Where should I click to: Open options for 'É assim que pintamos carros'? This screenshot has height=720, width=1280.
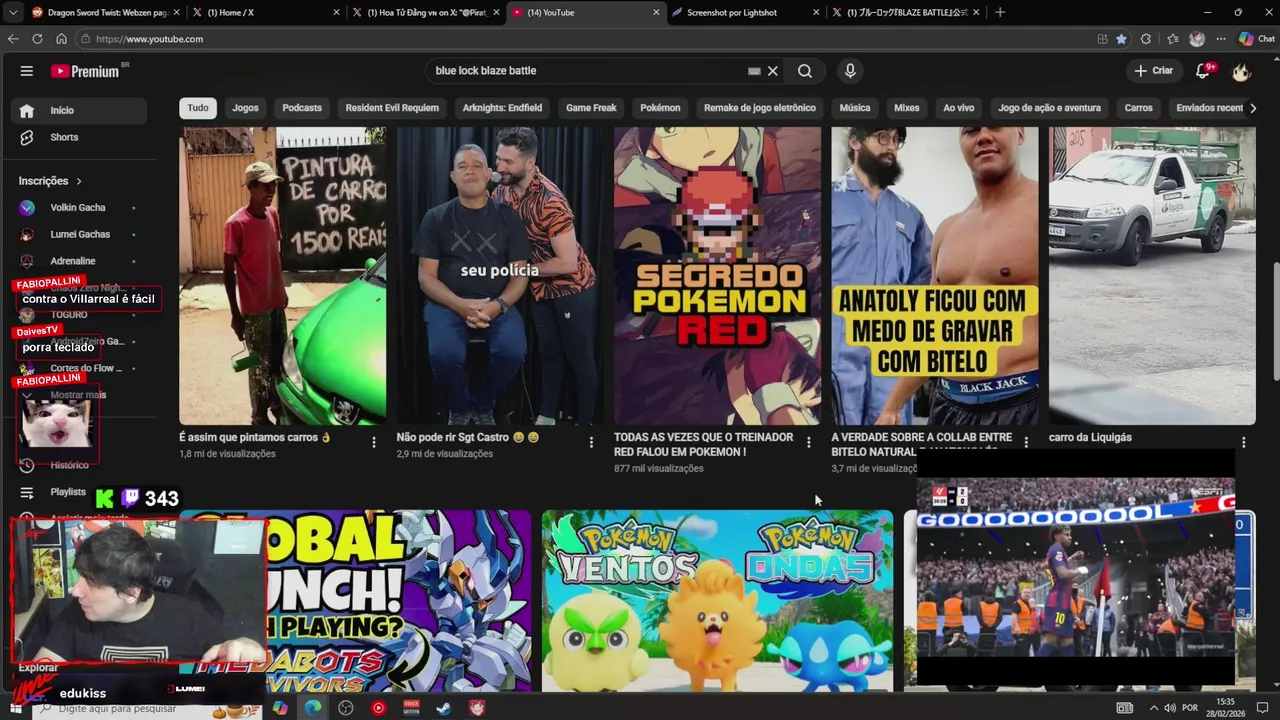coord(374,442)
